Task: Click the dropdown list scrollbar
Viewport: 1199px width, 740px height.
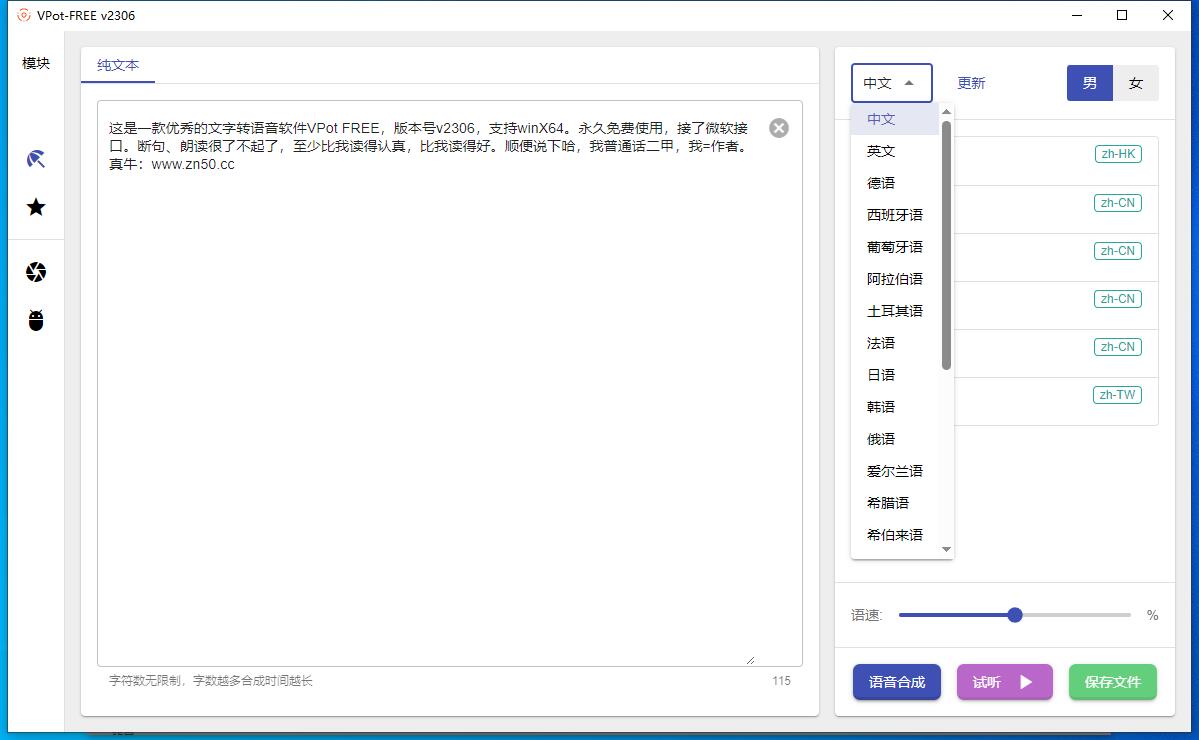Action: click(944, 230)
